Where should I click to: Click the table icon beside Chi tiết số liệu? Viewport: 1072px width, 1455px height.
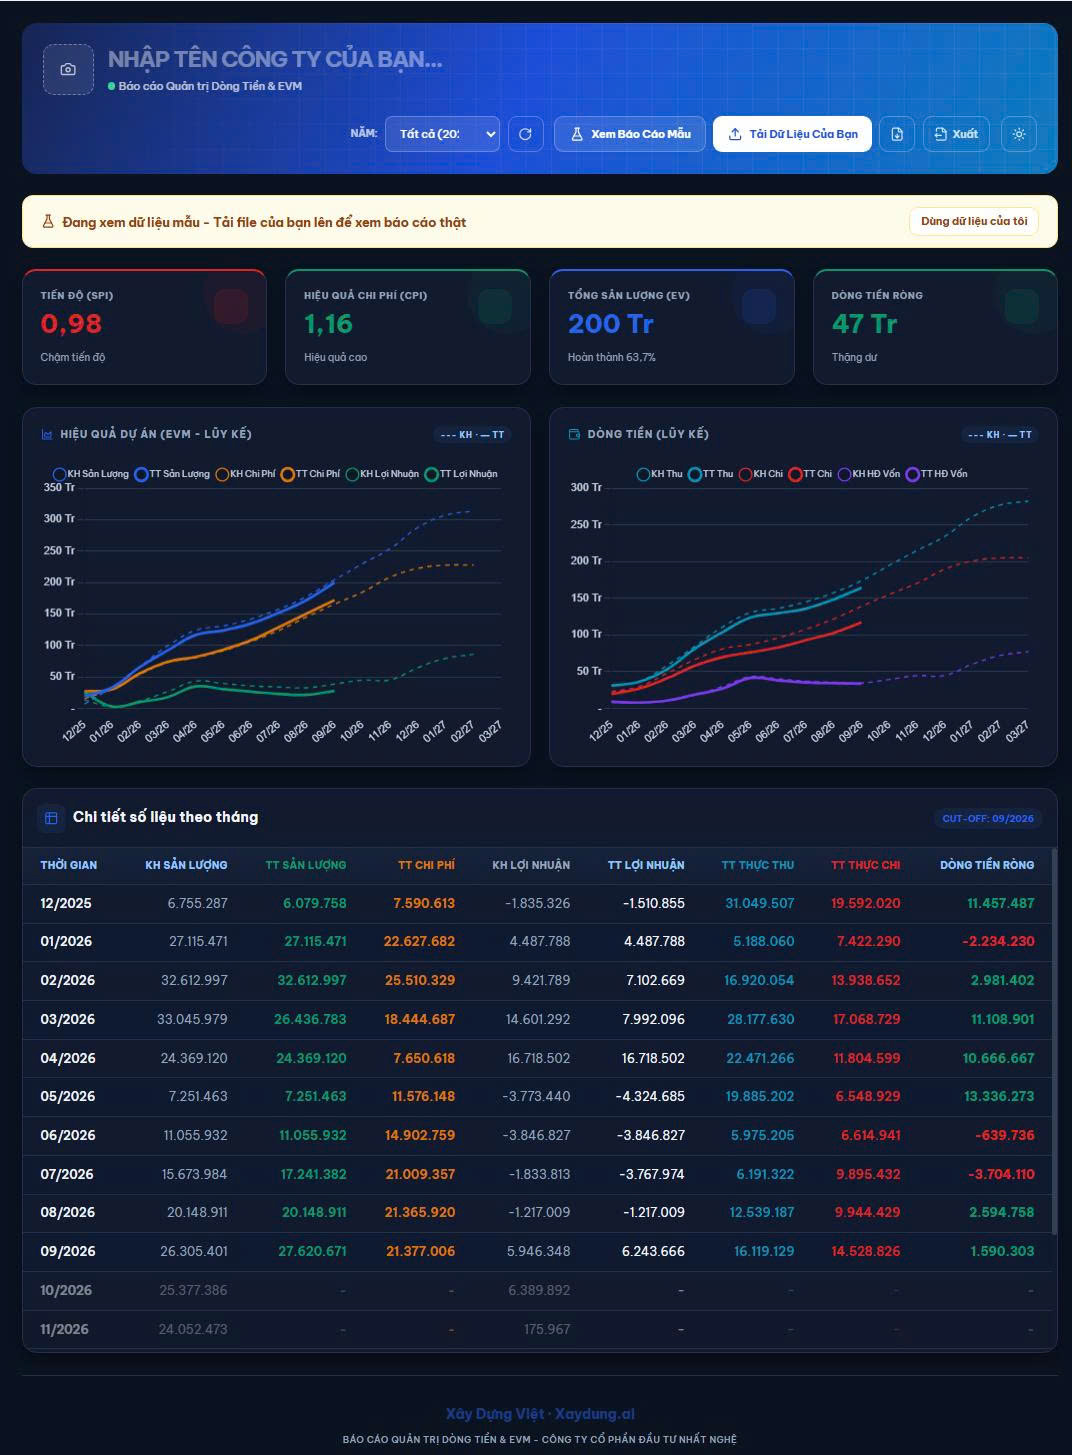click(51, 818)
